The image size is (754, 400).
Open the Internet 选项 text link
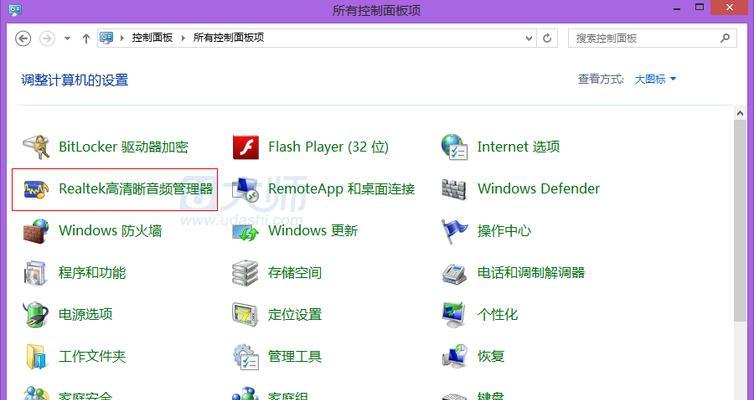518,147
